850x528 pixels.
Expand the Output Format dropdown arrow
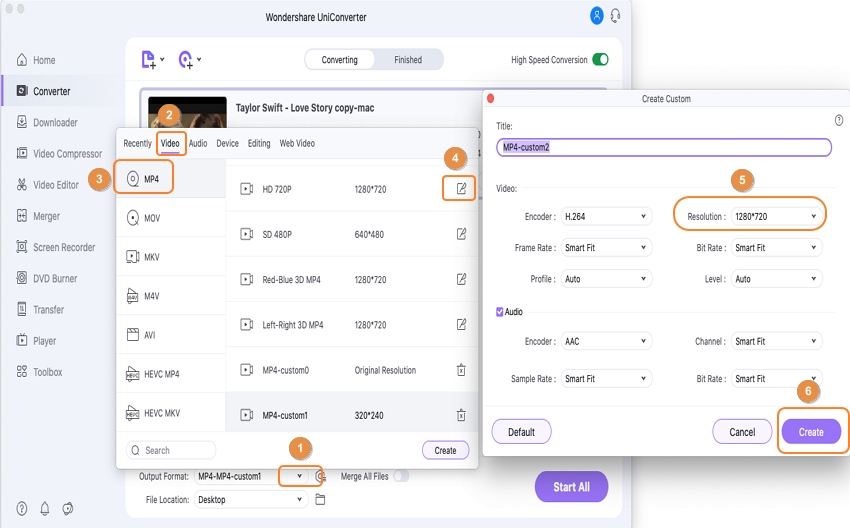coord(300,476)
